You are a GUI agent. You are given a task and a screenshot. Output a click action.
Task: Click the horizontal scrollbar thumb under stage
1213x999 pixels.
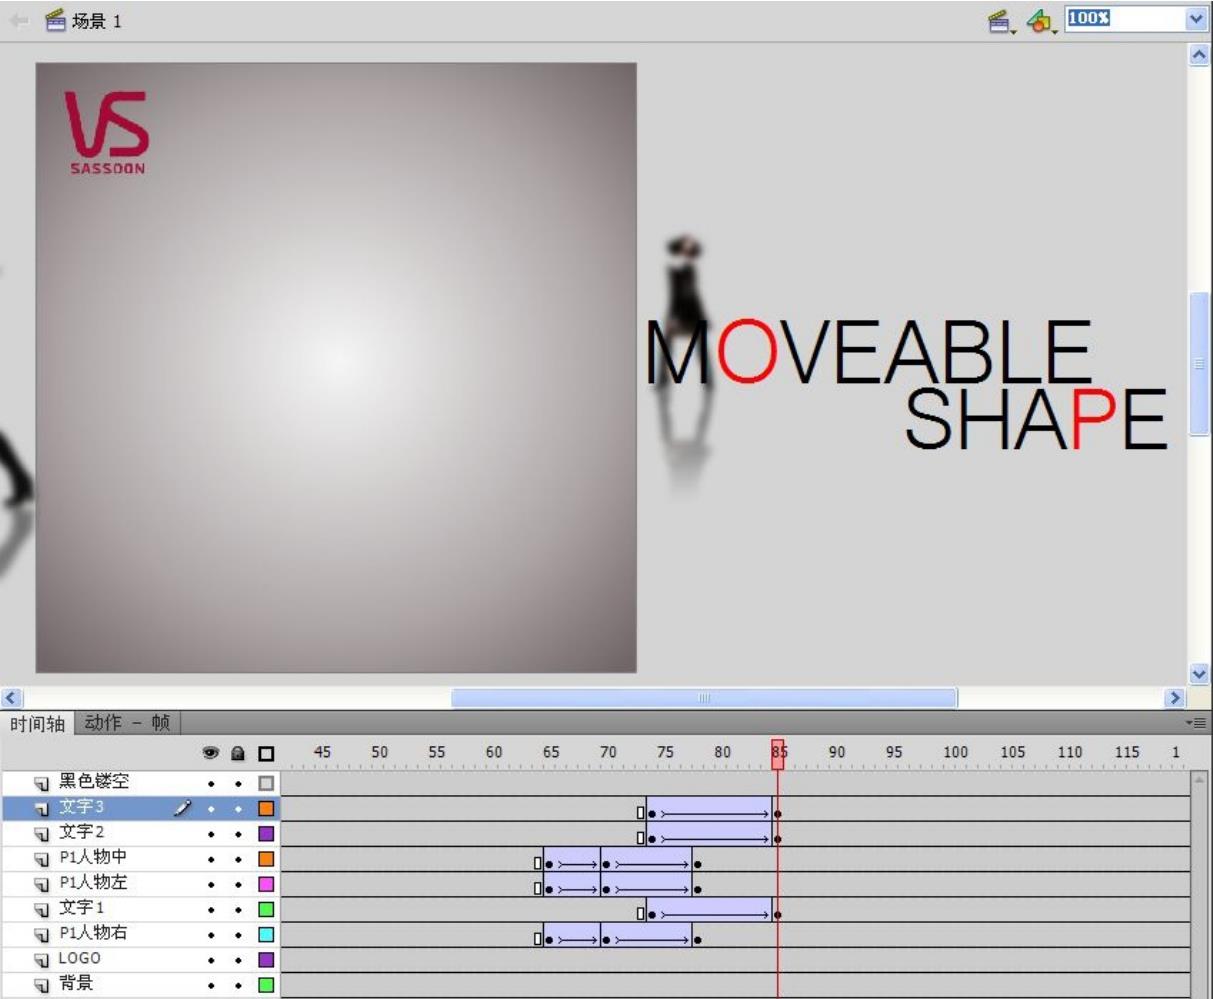(704, 698)
